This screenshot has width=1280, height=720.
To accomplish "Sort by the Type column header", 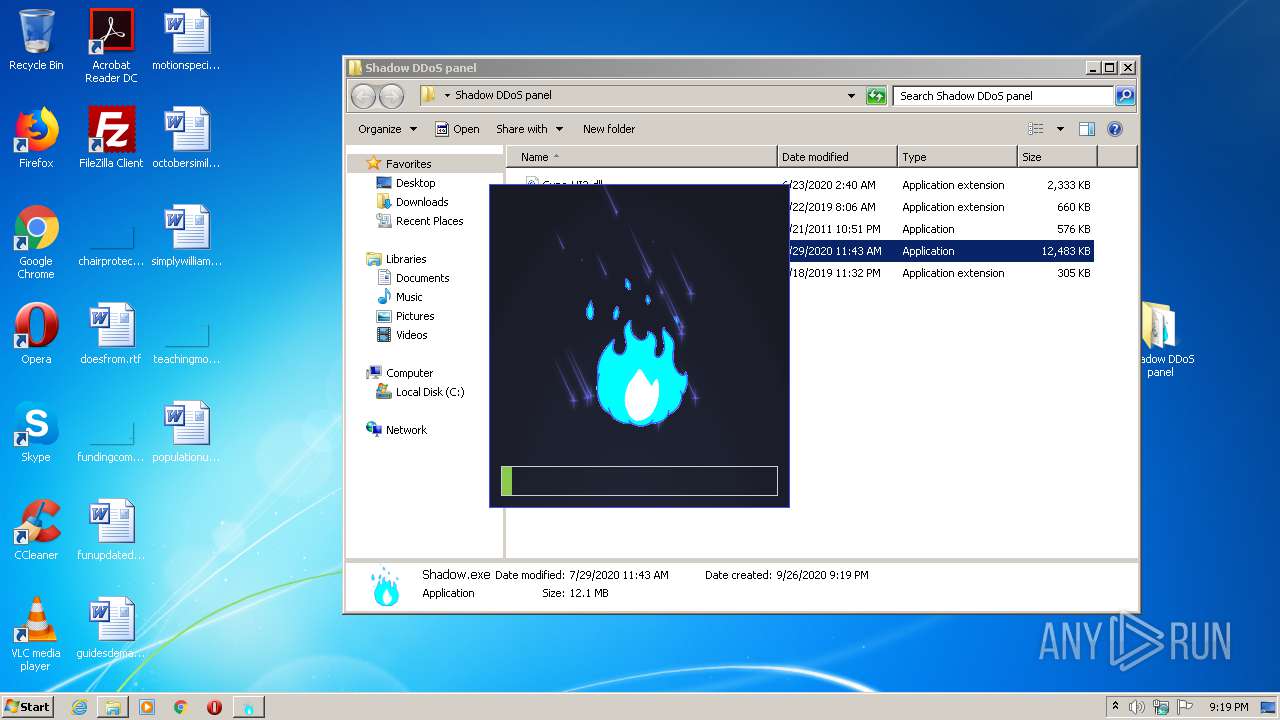I will (957, 157).
